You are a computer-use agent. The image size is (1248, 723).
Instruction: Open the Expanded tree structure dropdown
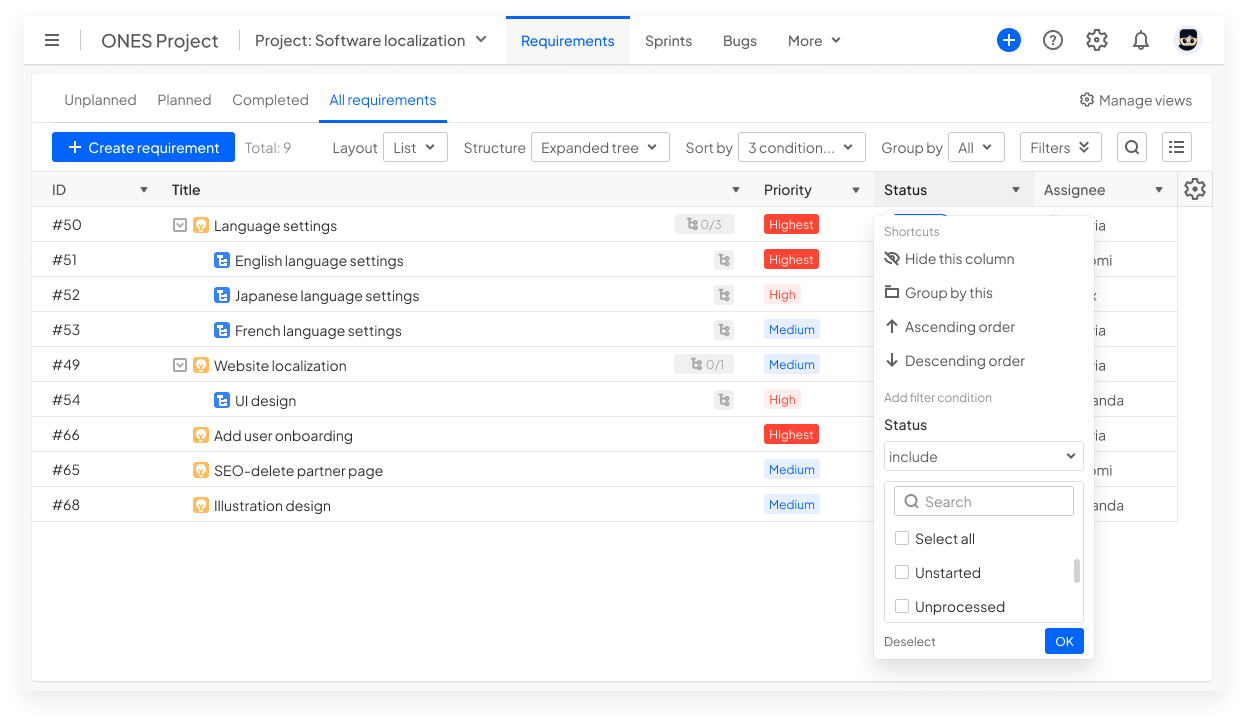tap(600, 147)
